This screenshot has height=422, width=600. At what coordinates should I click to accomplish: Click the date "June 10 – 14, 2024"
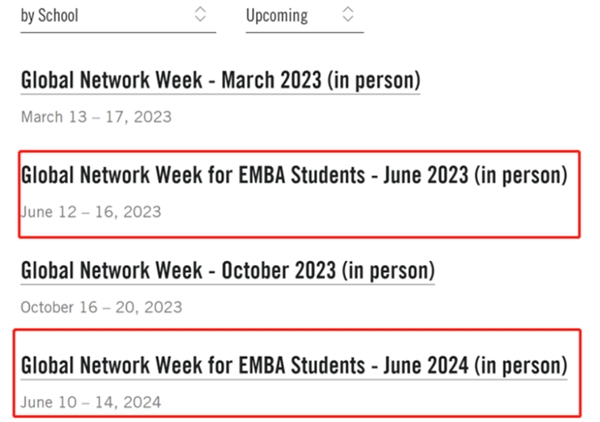click(90, 401)
